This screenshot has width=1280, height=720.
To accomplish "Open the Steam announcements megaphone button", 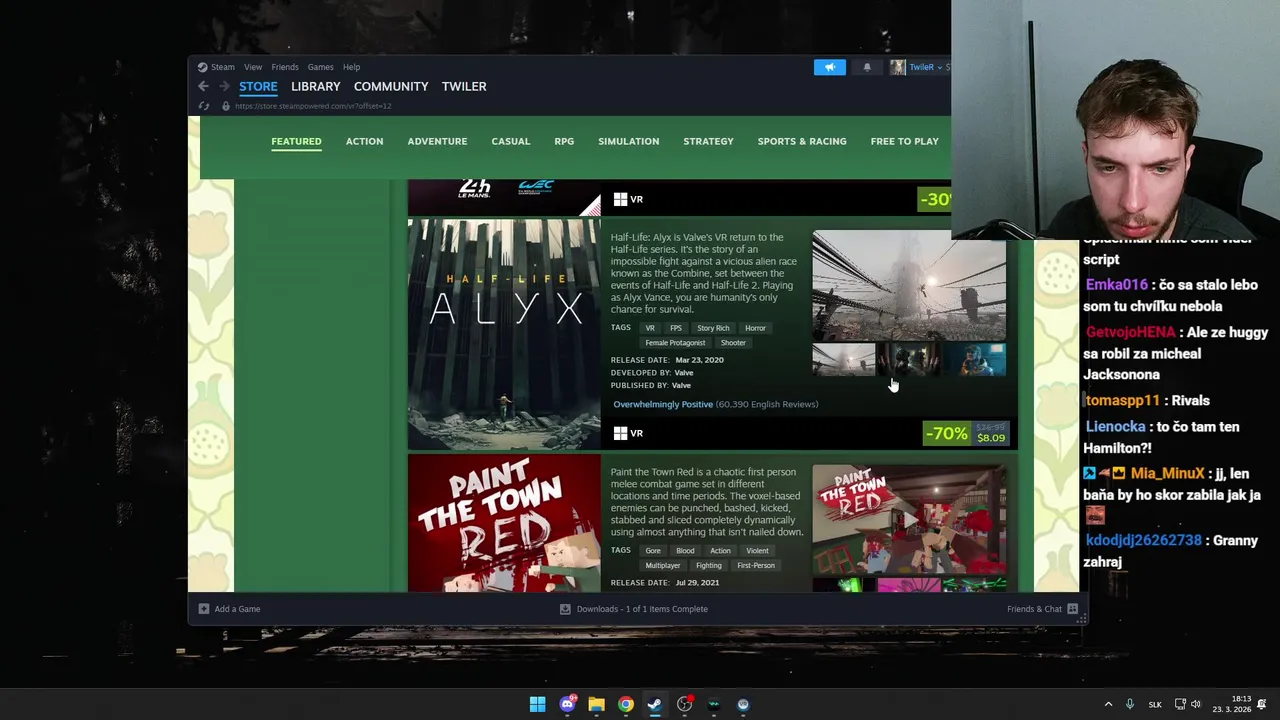I will 829,67.
